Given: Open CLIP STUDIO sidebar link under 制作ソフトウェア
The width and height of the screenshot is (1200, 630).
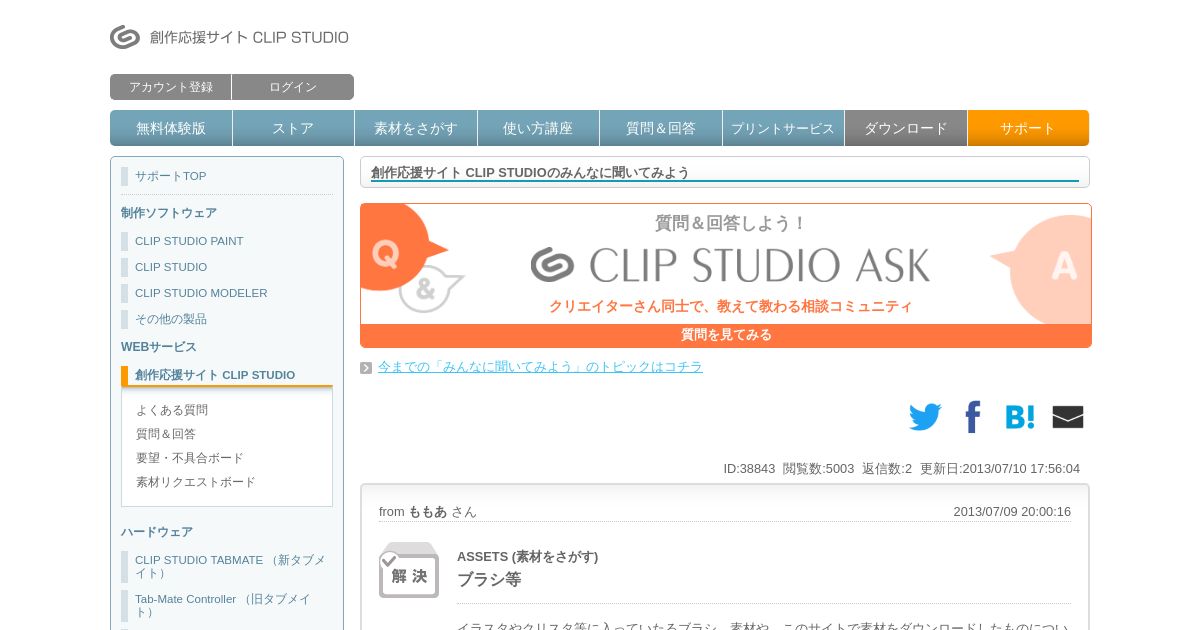Looking at the screenshot, I should (x=171, y=267).
